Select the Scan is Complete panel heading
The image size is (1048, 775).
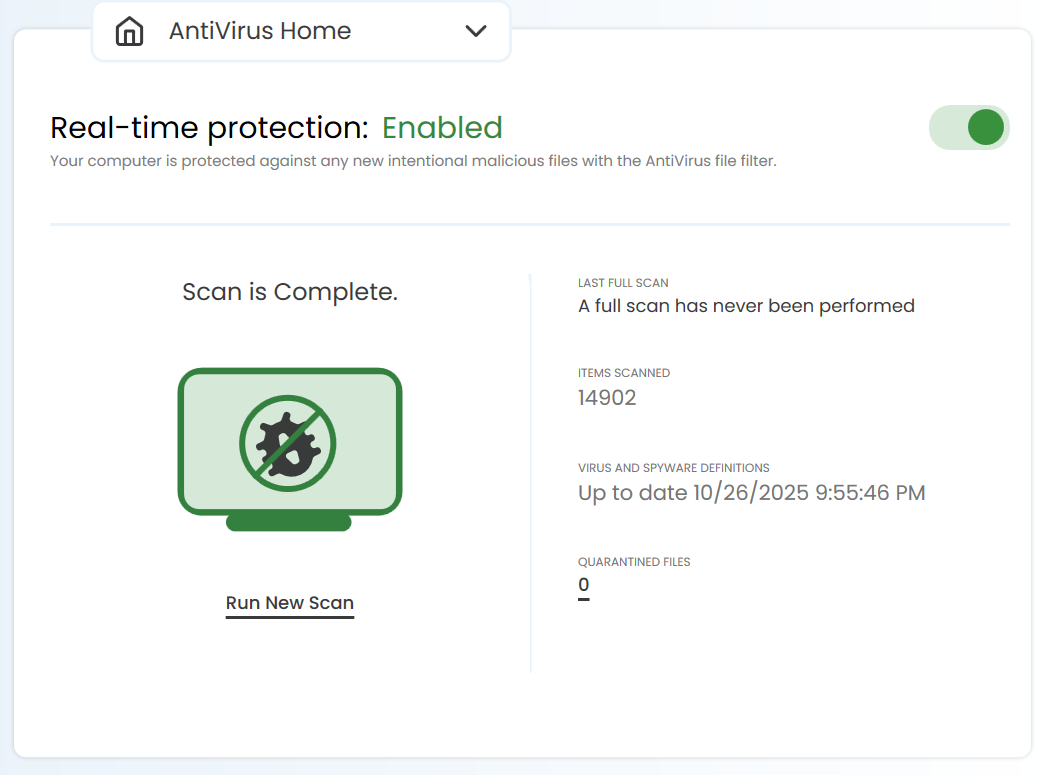tap(289, 291)
